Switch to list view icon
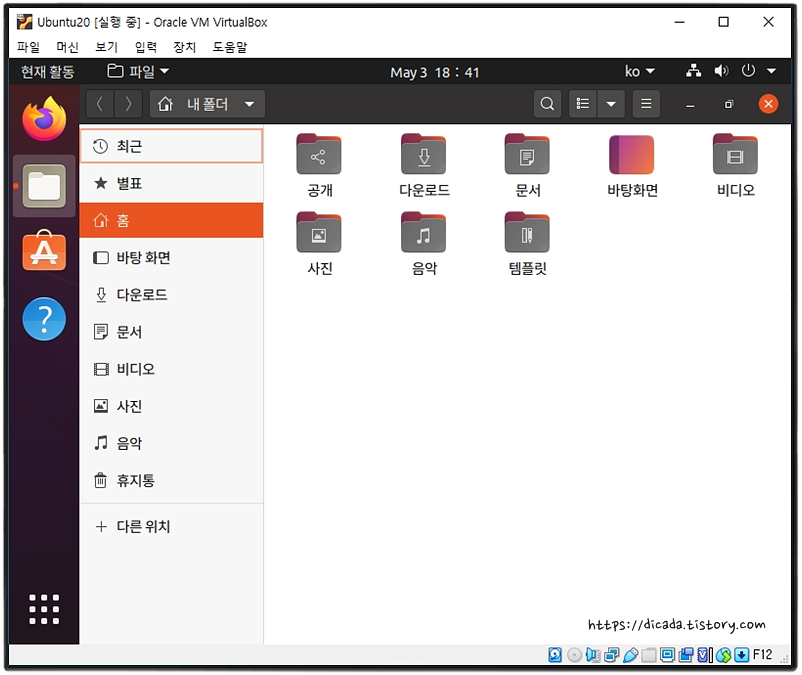This screenshot has width=802, height=675. pyautogui.click(x=583, y=104)
